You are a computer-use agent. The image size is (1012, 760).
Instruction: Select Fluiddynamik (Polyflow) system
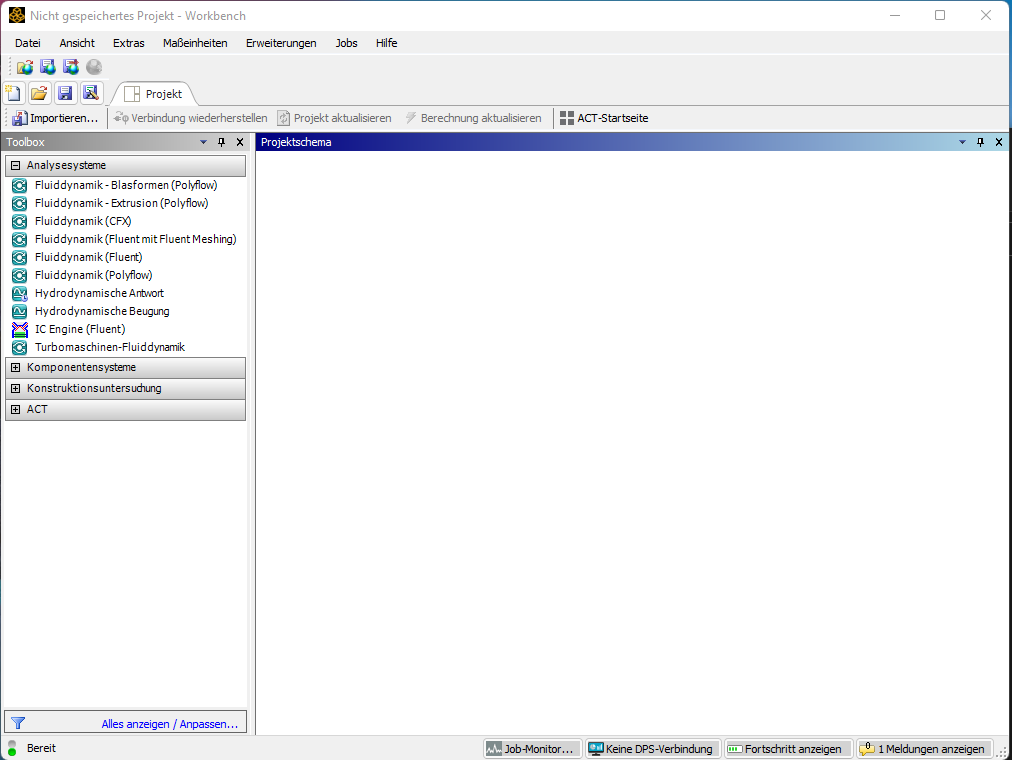pyautogui.click(x=94, y=275)
